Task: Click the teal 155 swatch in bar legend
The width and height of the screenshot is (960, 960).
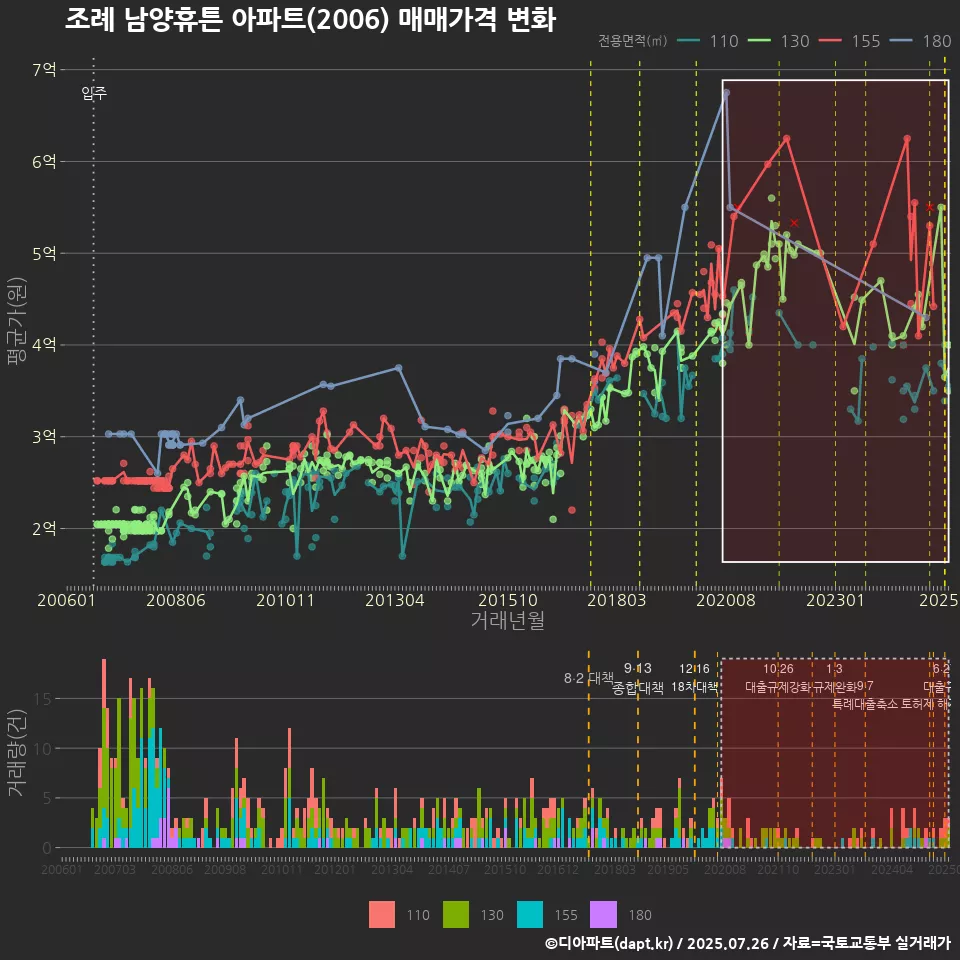Action: click(x=530, y=915)
